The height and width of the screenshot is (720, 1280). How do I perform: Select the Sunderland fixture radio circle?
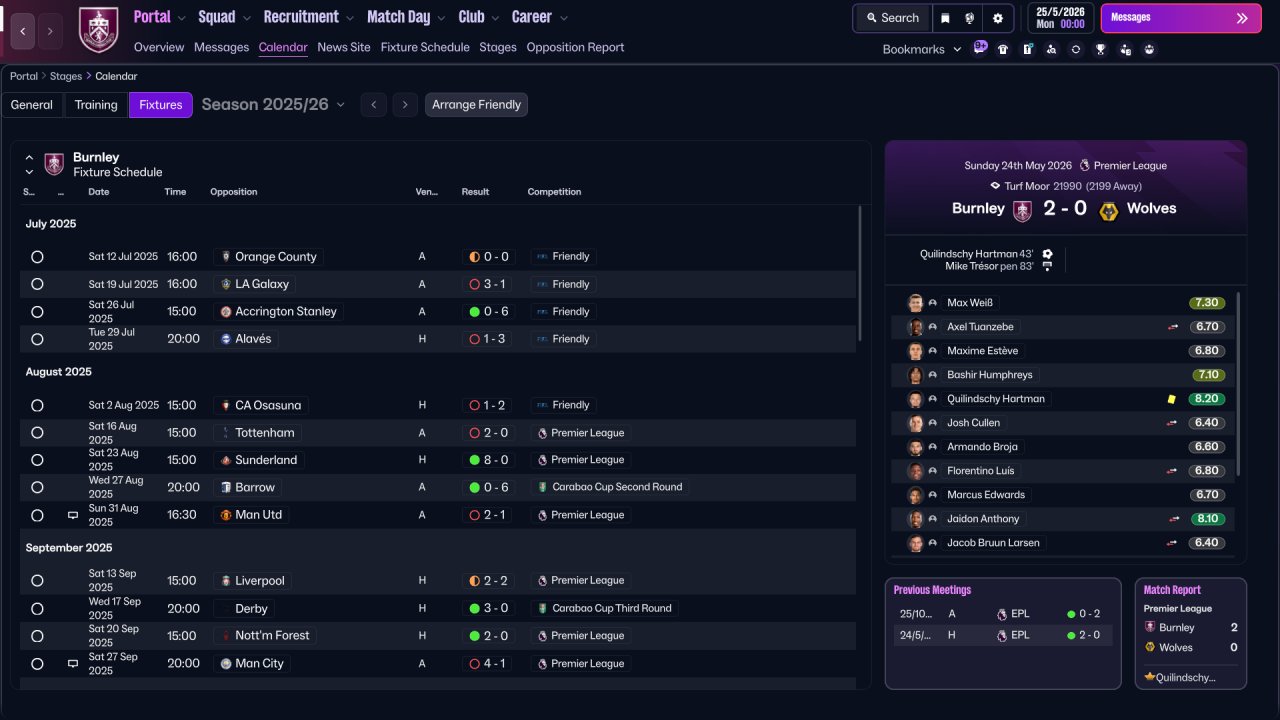(37, 460)
